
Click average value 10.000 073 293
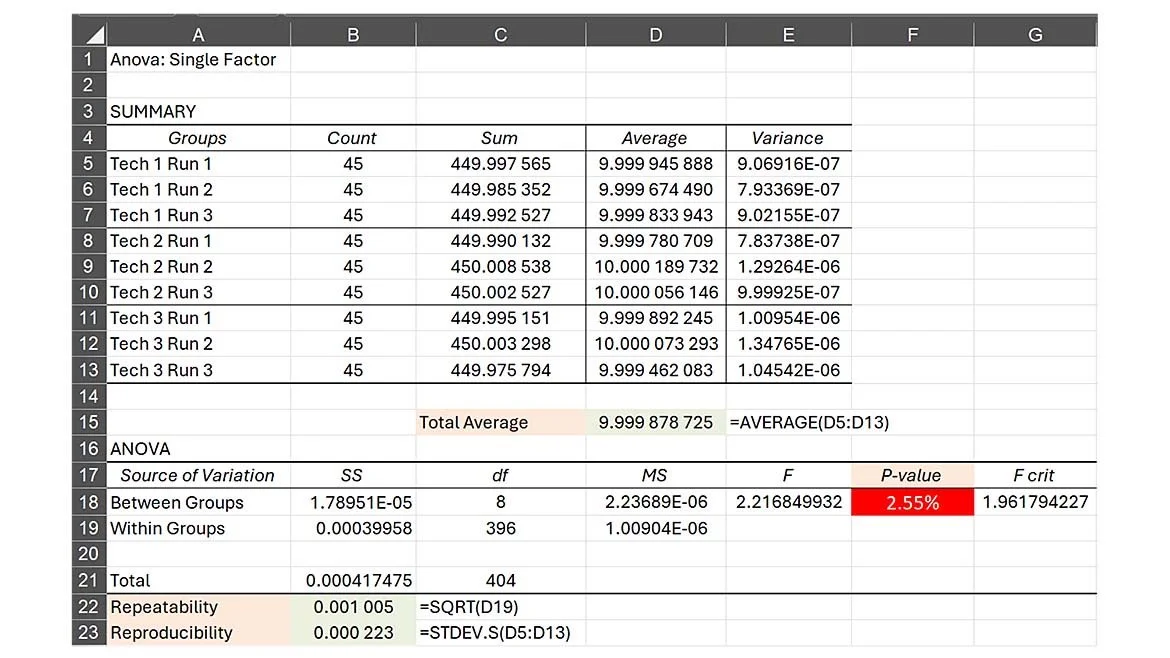click(x=655, y=344)
